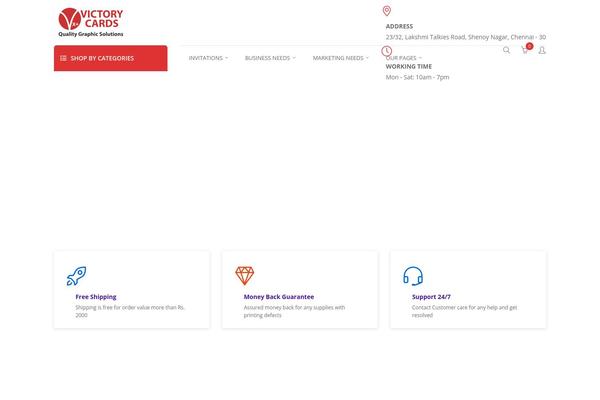Viewport: 600px width, 400px height.
Task: Click the Money Back Guarantee heading
Action: click(x=279, y=297)
